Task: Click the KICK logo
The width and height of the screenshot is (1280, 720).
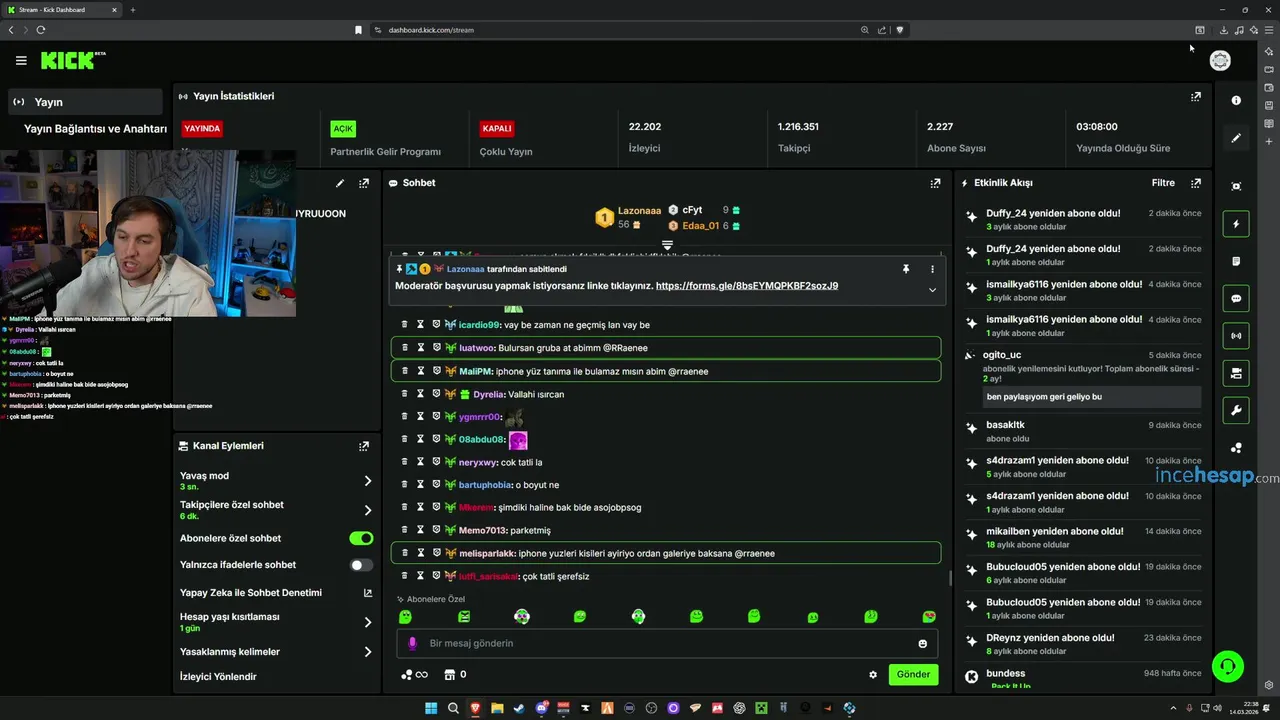Action: (x=72, y=61)
